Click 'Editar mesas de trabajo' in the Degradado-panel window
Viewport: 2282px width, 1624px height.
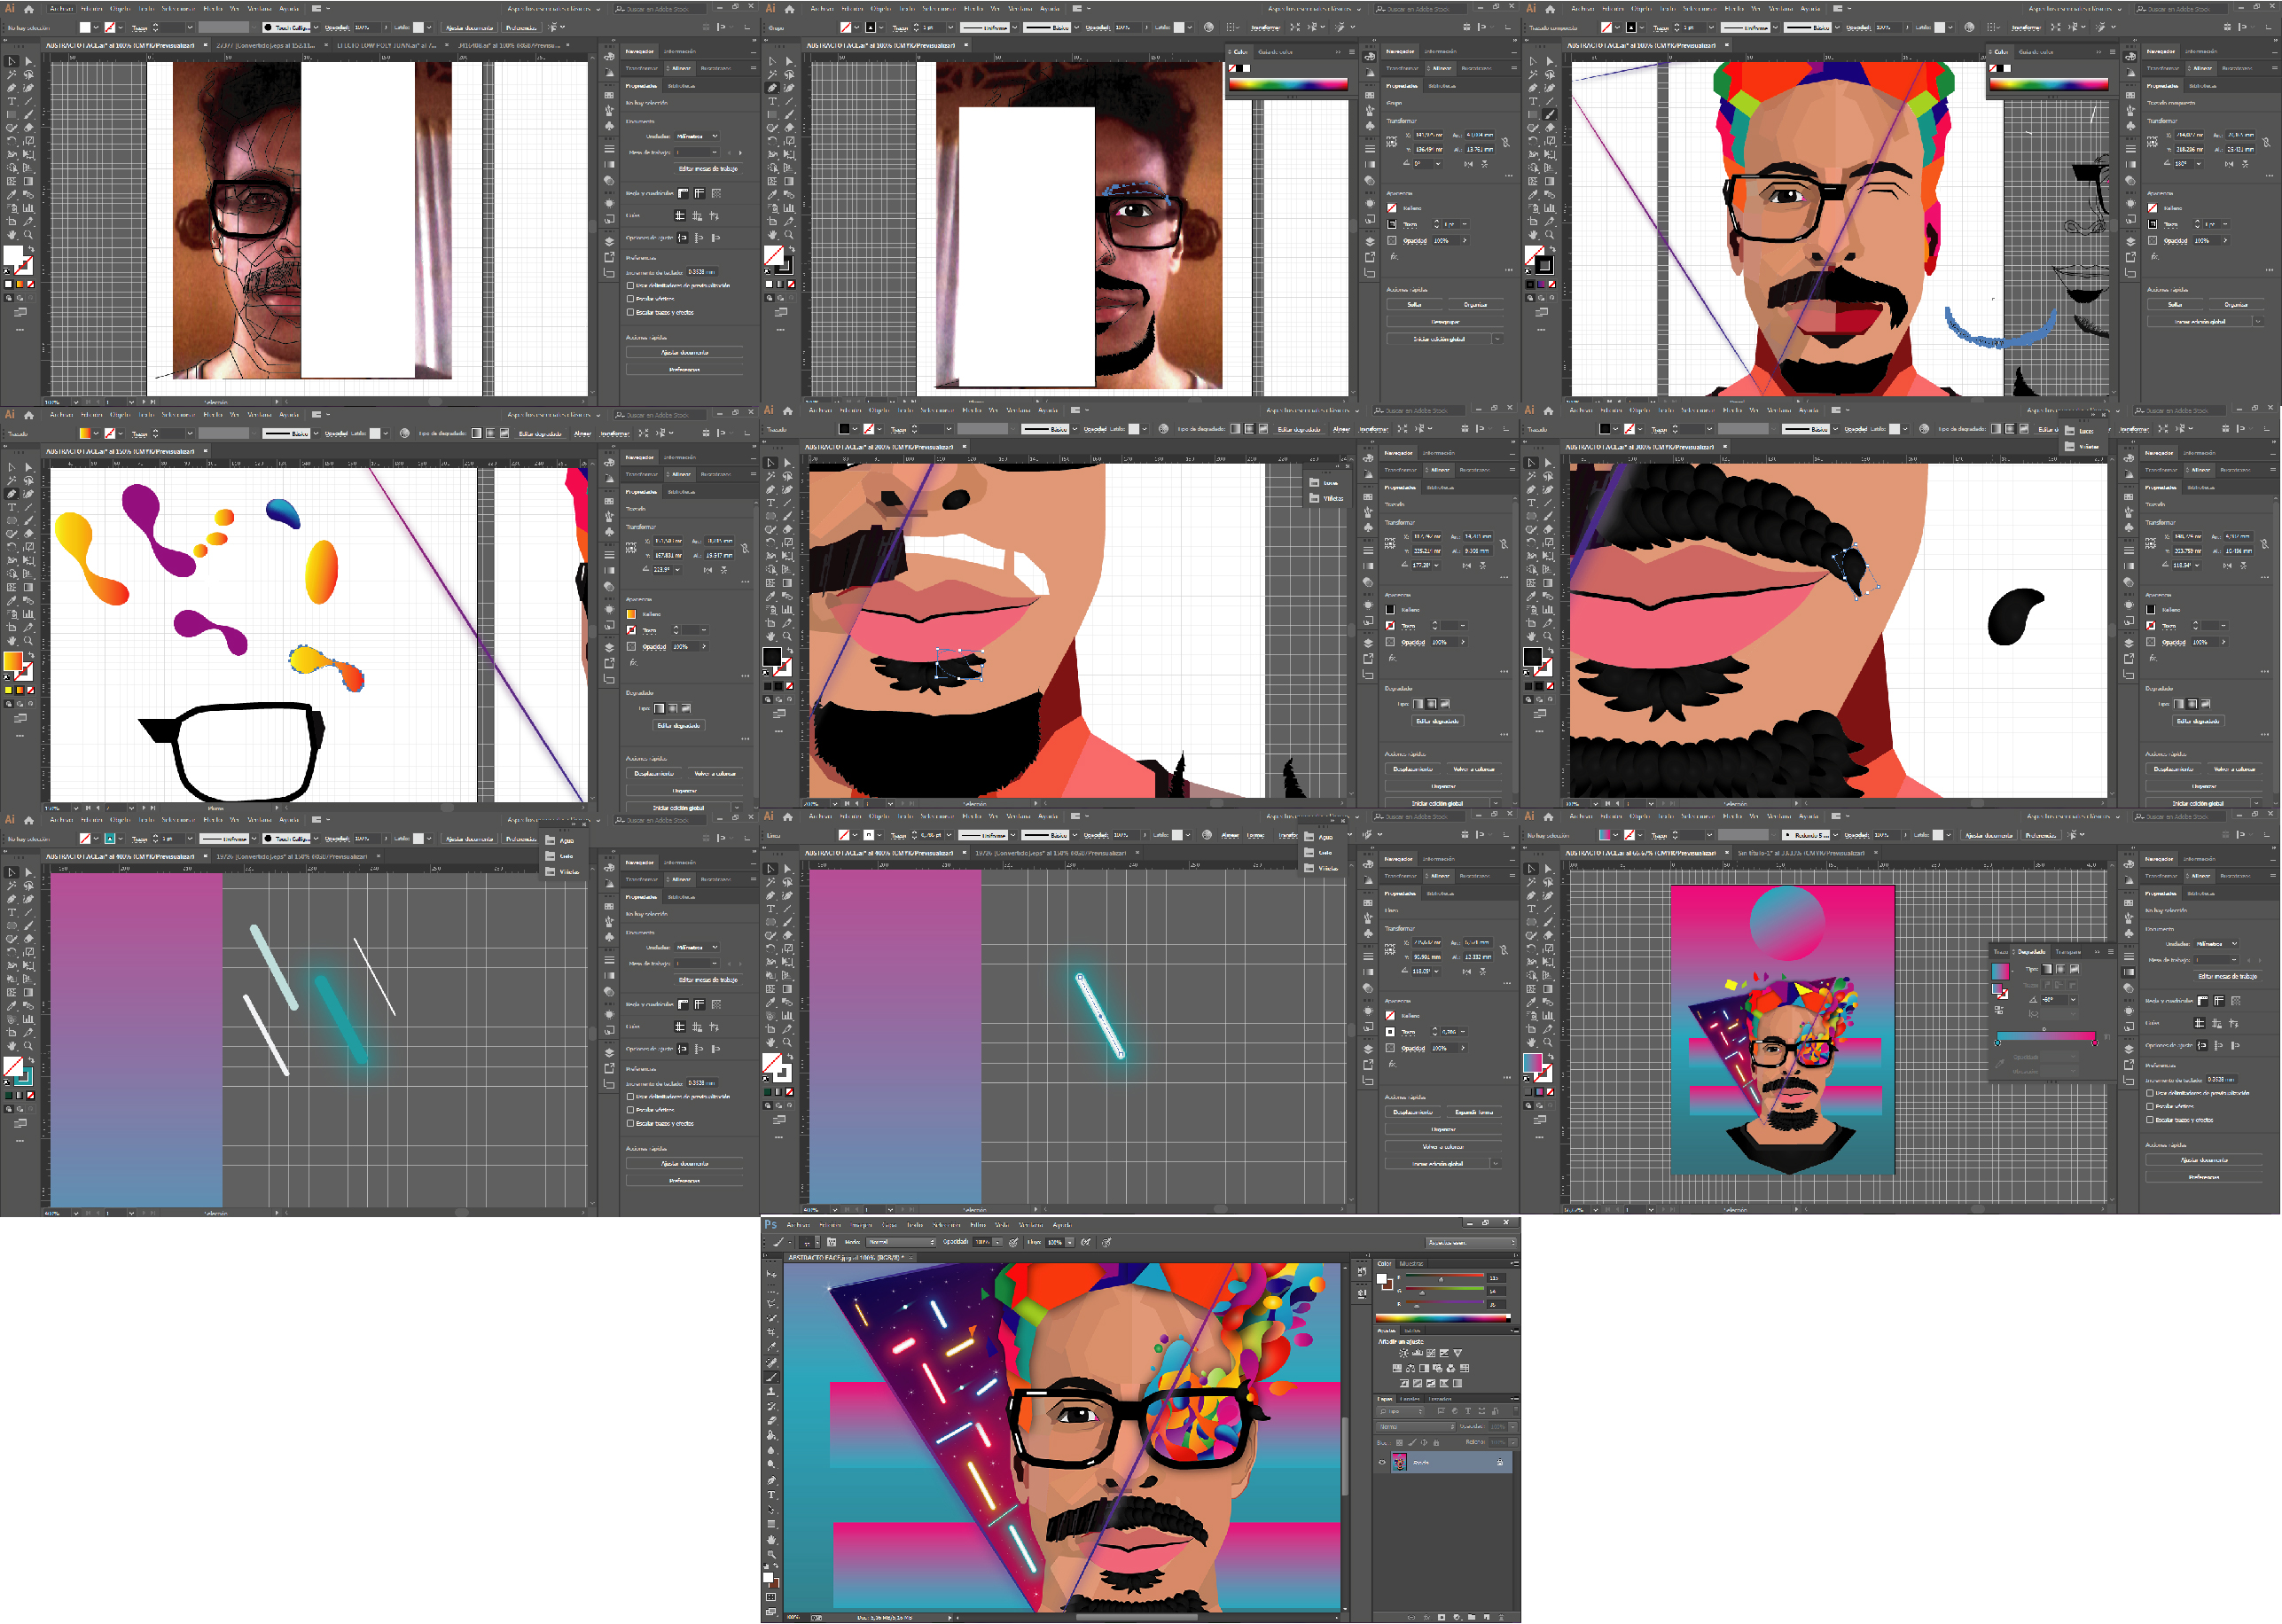[2228, 977]
